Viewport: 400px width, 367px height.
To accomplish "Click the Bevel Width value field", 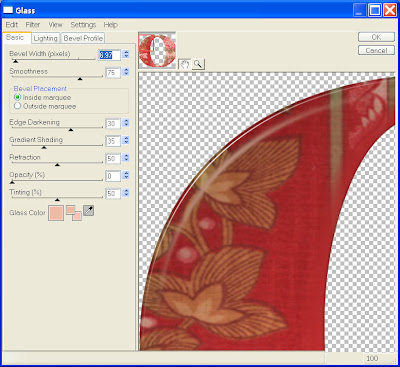I will (109, 55).
